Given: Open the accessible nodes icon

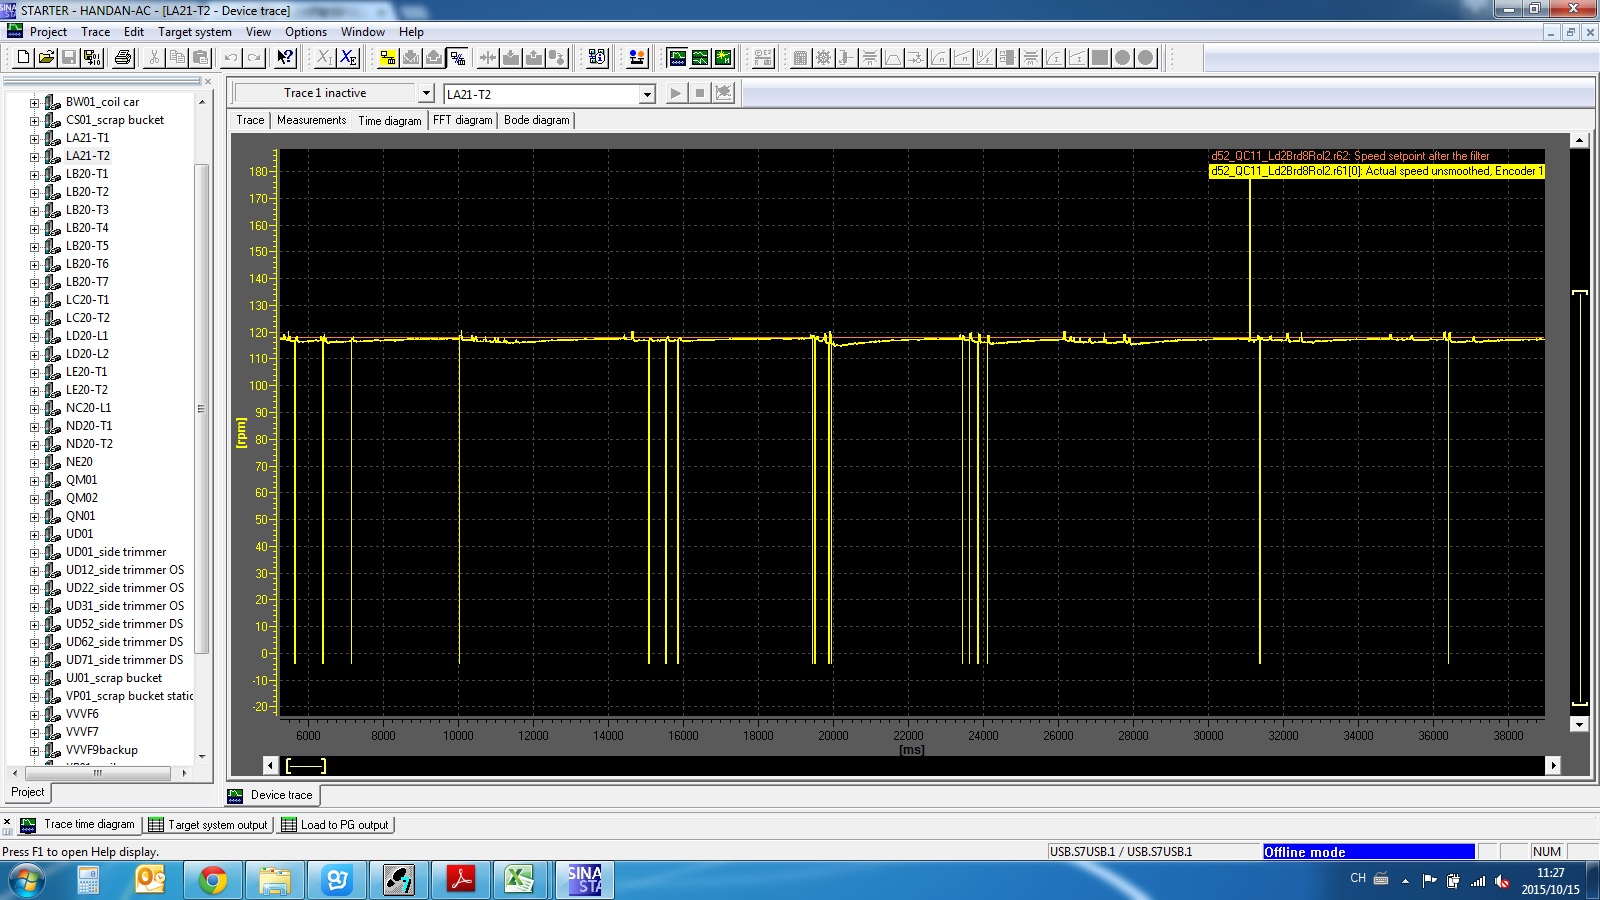Looking at the screenshot, I should (597, 58).
